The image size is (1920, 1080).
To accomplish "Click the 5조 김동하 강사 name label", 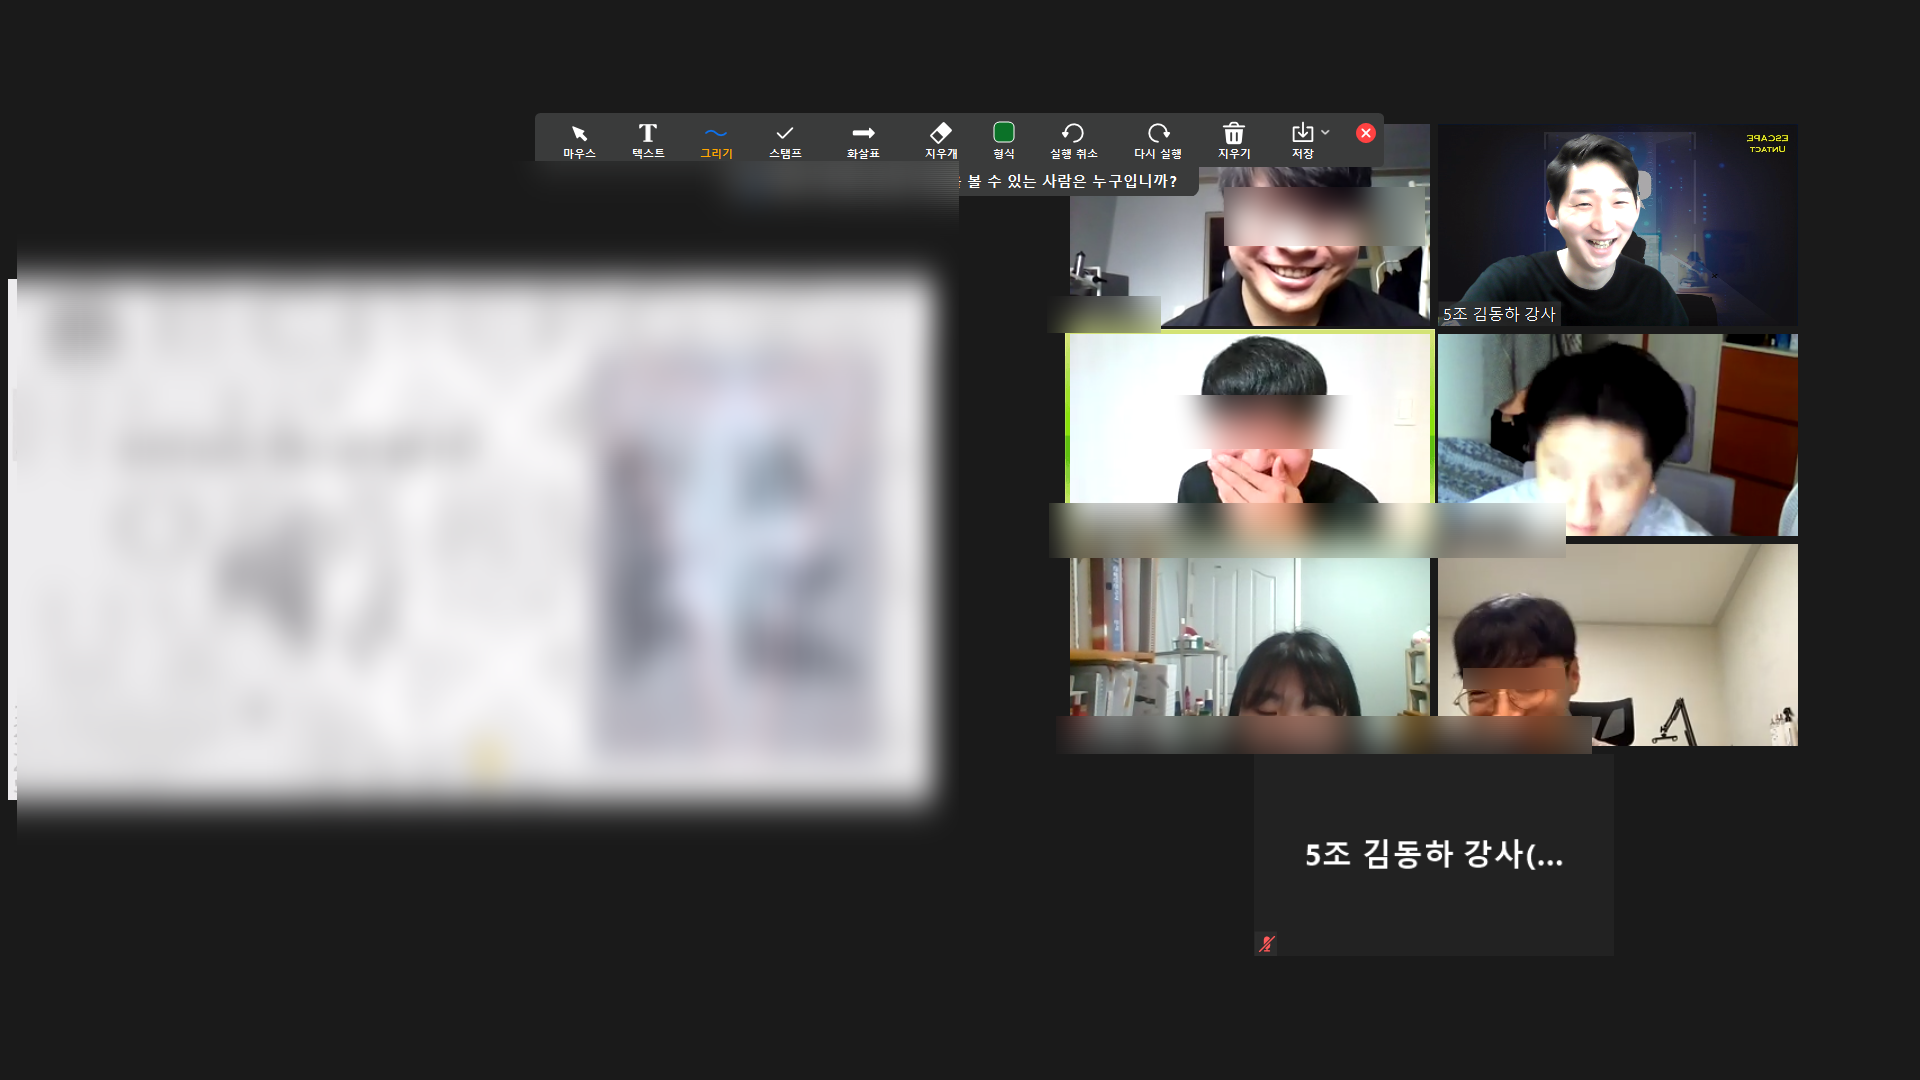I will (1499, 314).
